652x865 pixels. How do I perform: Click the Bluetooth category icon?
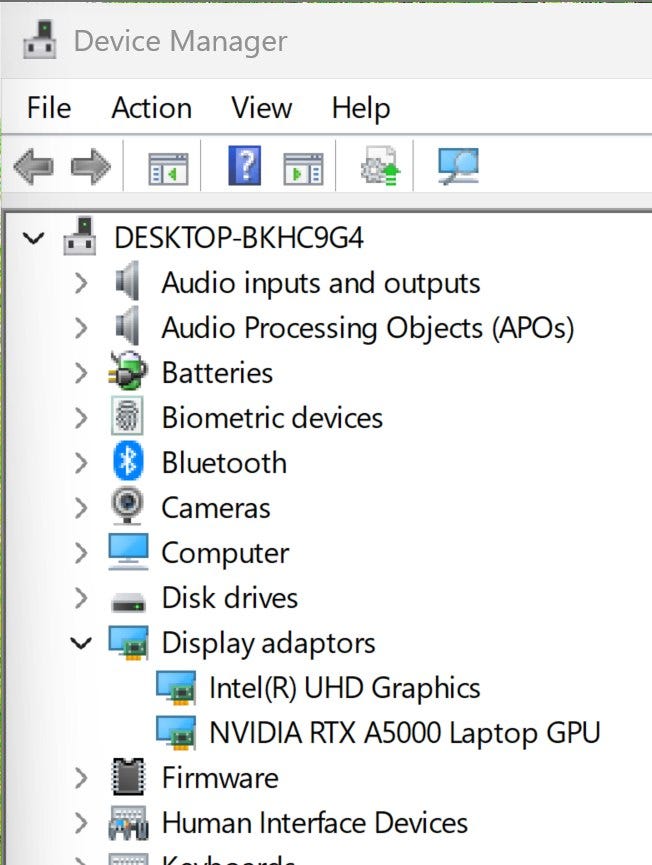pyautogui.click(x=128, y=462)
